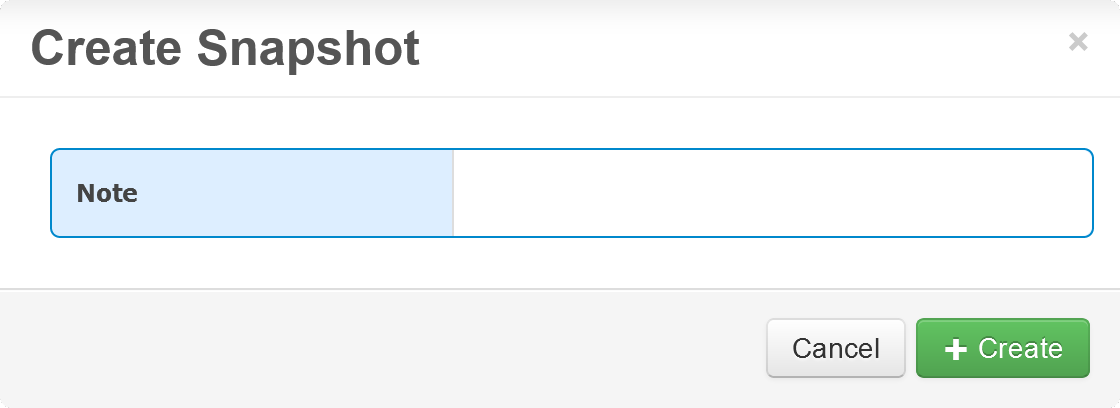The width and height of the screenshot is (1120, 408).
Task: Select the green Create snapshot button
Action: (1002, 348)
